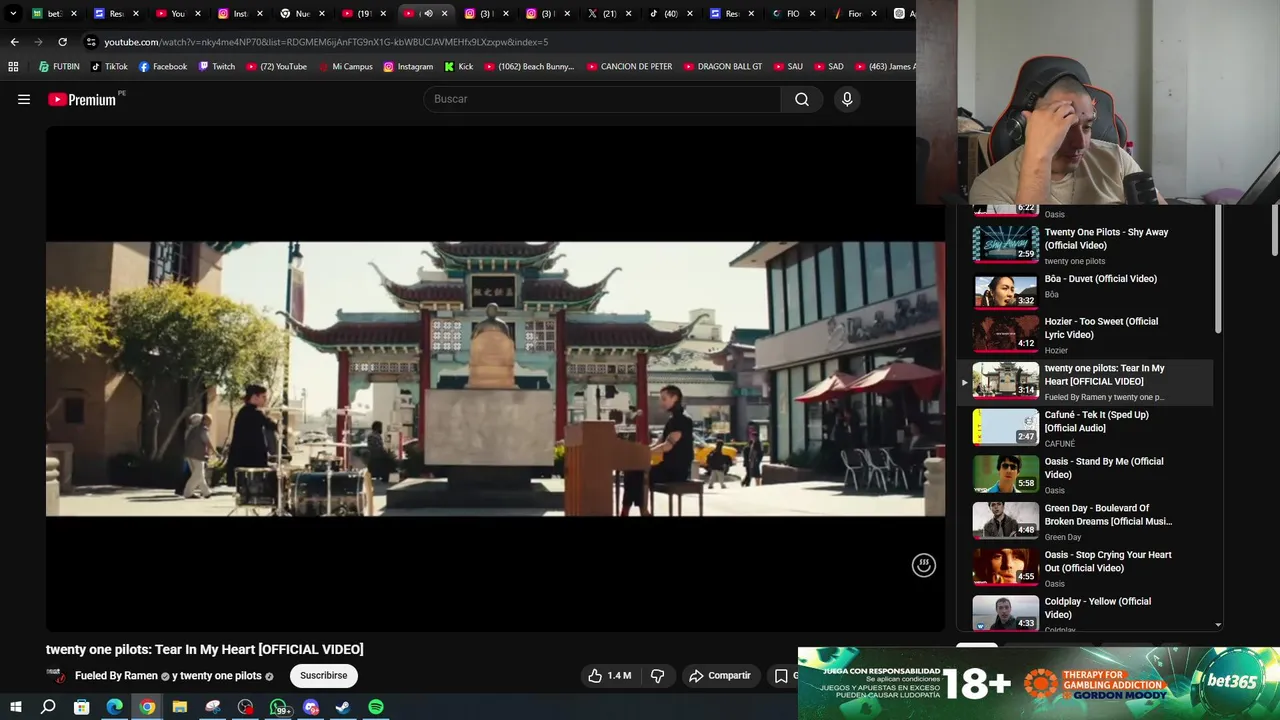Click the search magnifier button
Viewport: 1280px width, 720px height.
coord(802,99)
